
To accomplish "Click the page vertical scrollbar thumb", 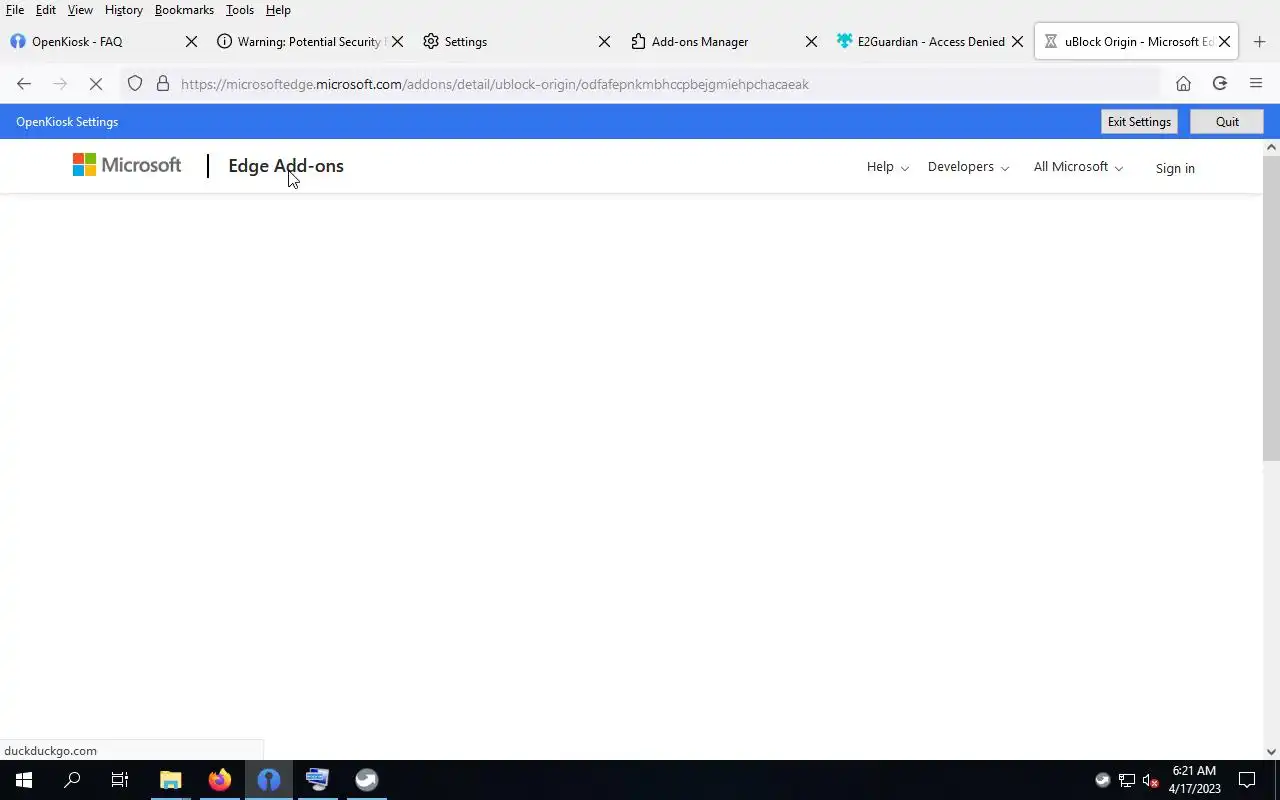I will 1272,307.
